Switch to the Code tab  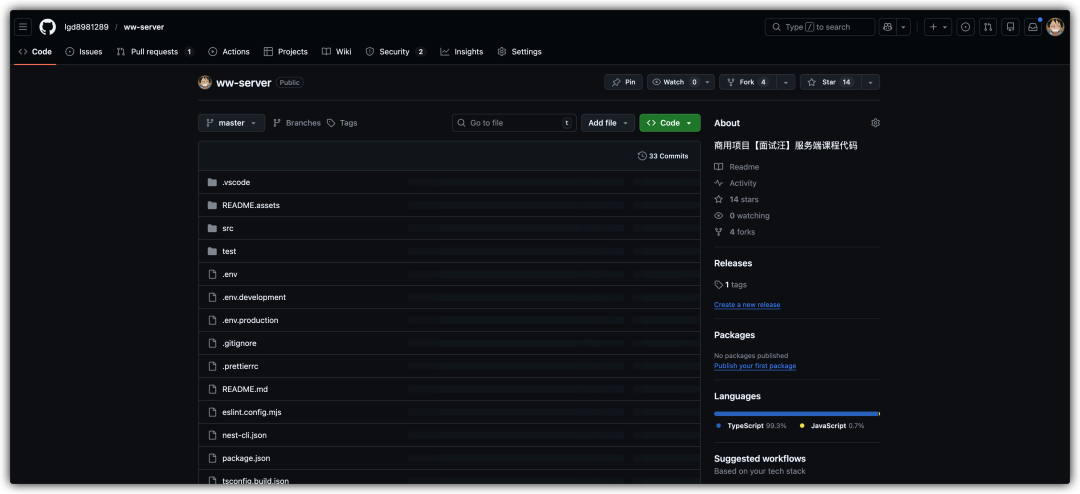pyautogui.click(x=35, y=52)
